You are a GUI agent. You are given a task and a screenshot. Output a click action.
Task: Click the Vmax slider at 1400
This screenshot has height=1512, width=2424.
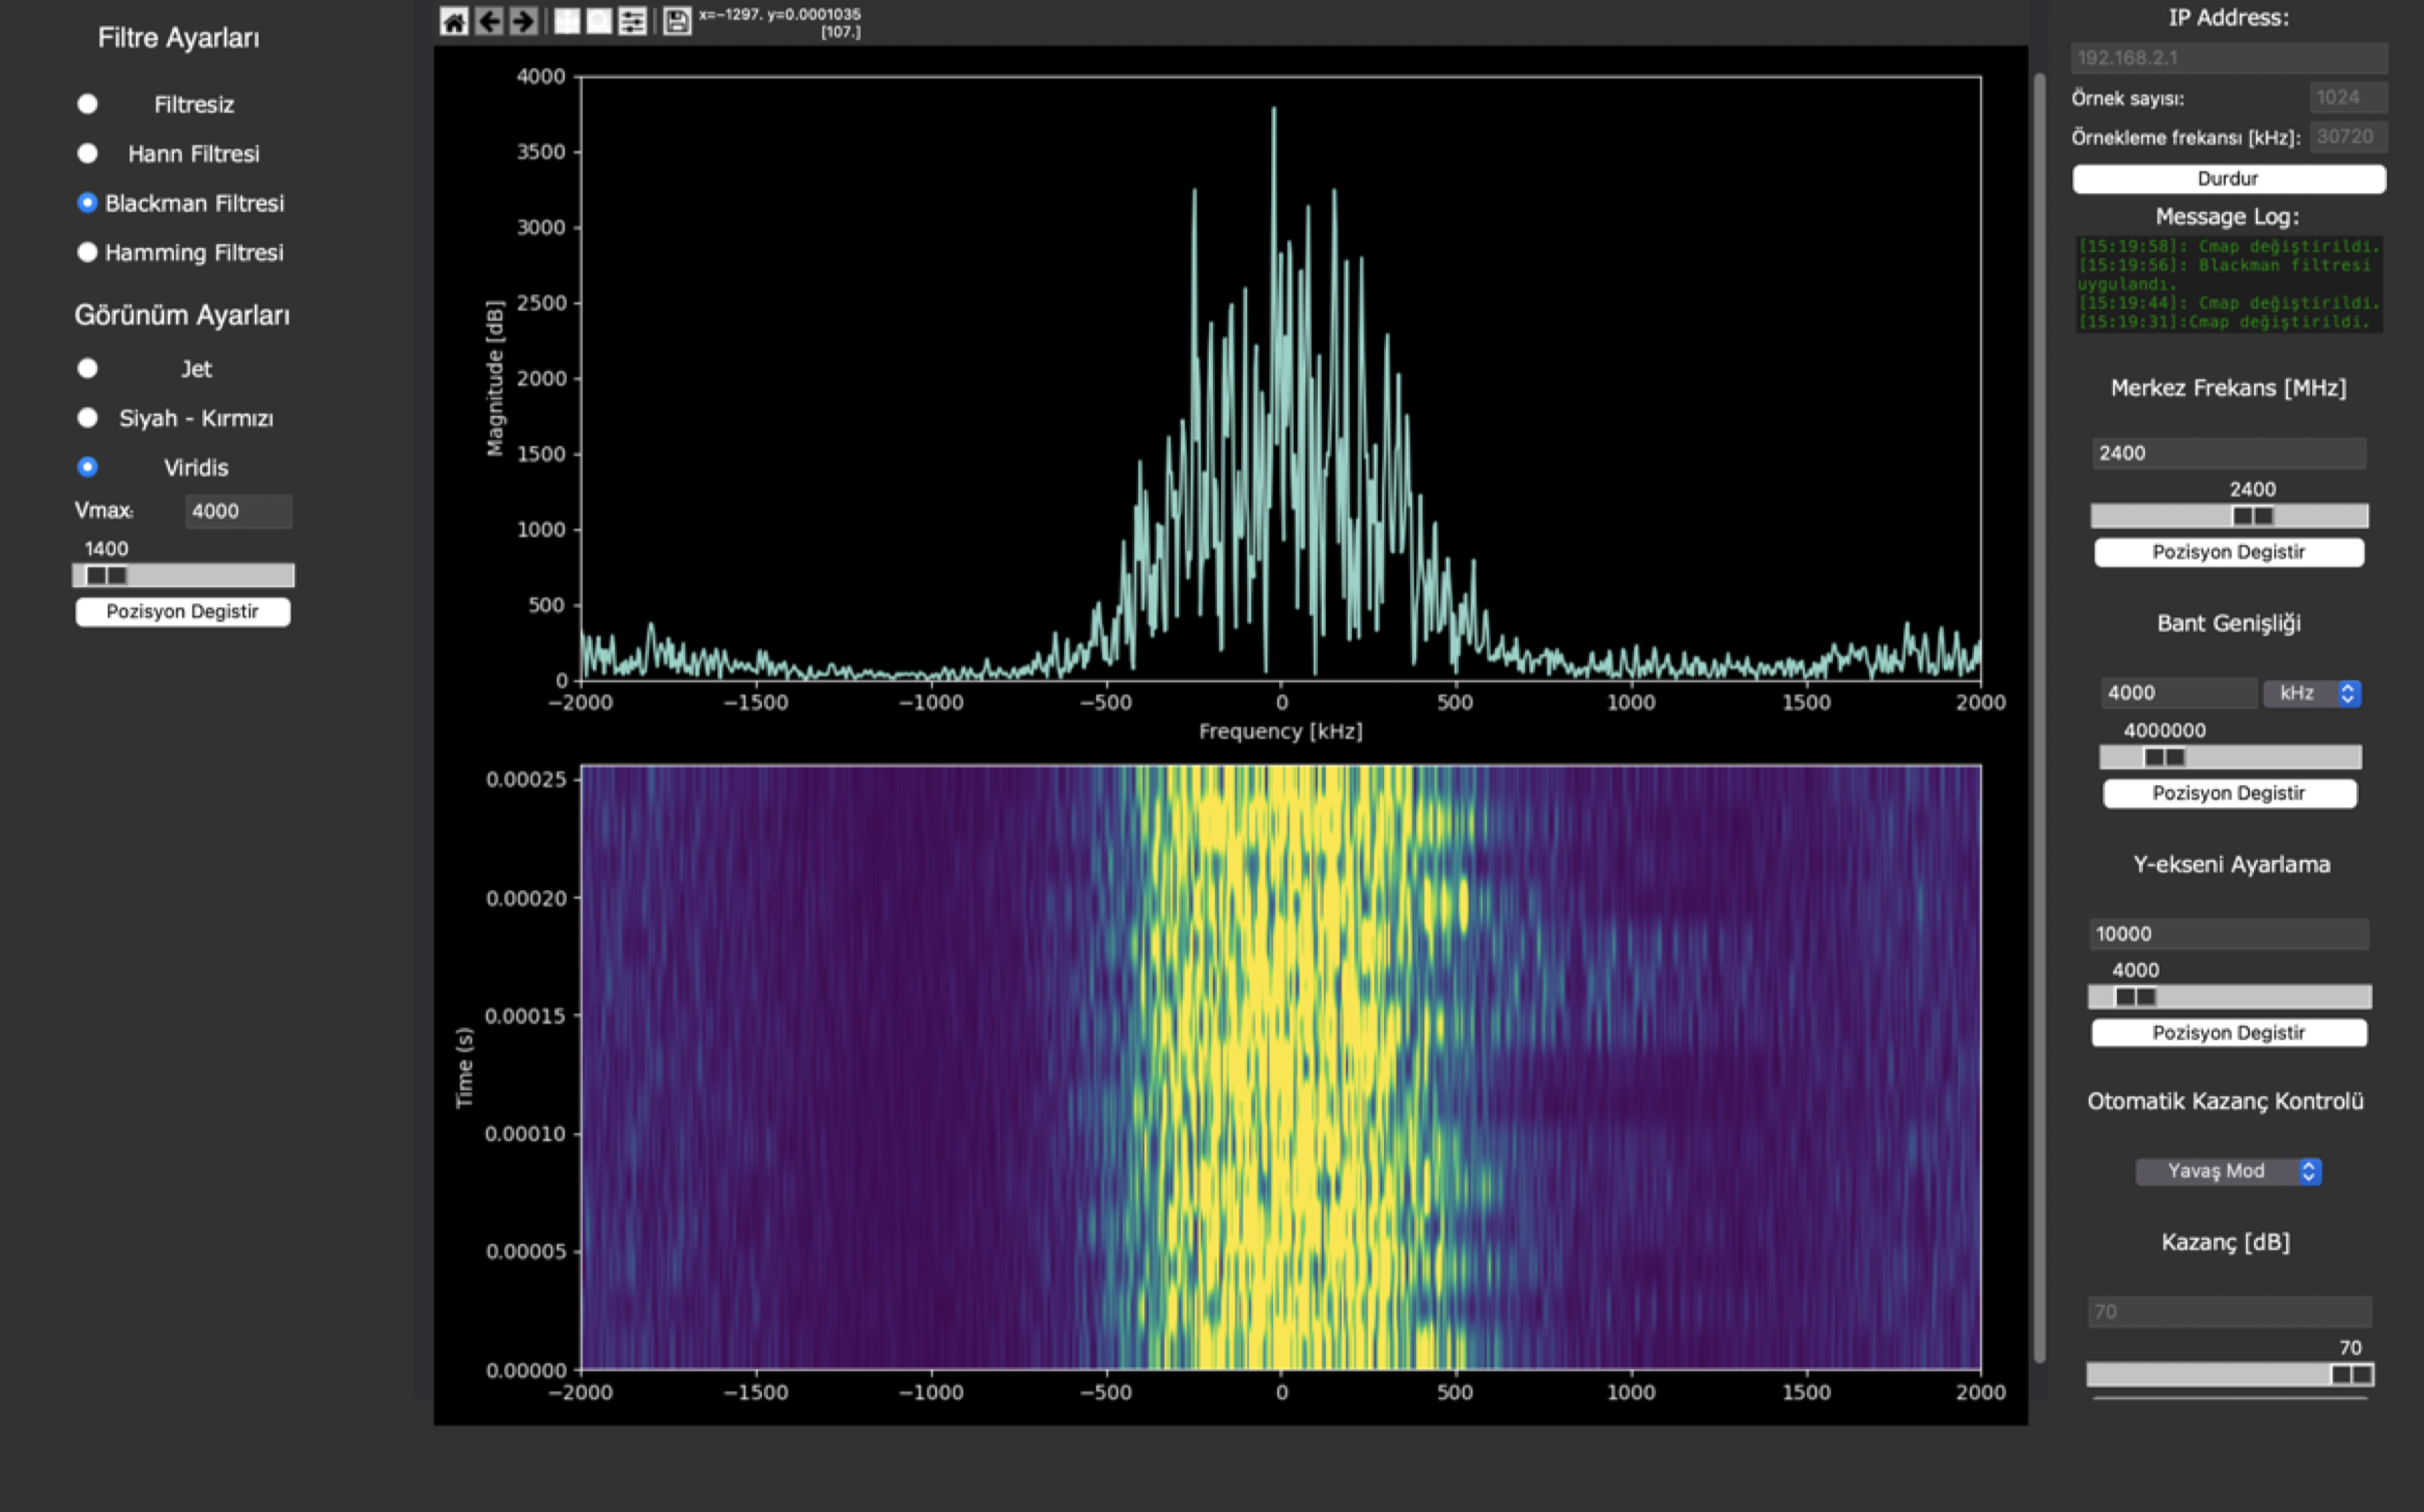[106, 576]
